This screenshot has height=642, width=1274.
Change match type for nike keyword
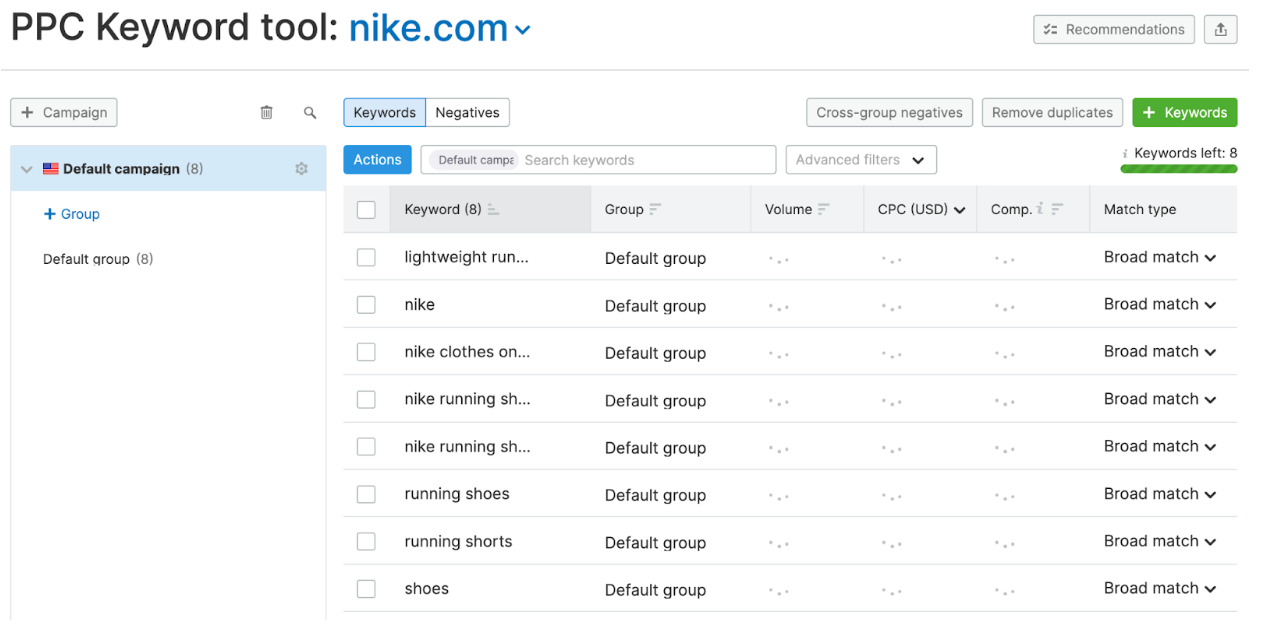tap(1160, 304)
